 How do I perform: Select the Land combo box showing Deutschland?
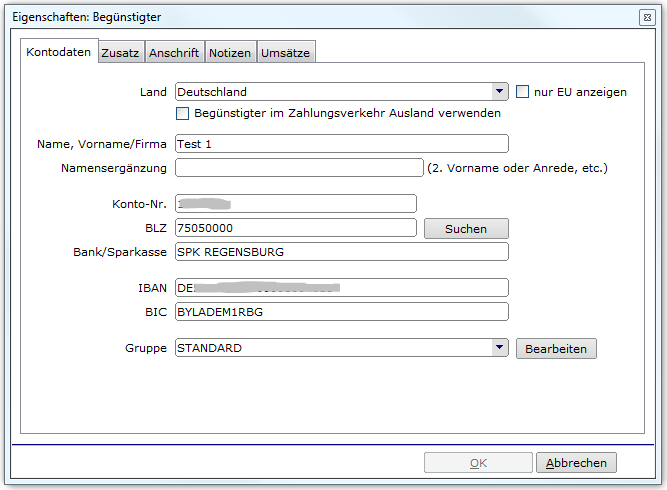342,92
